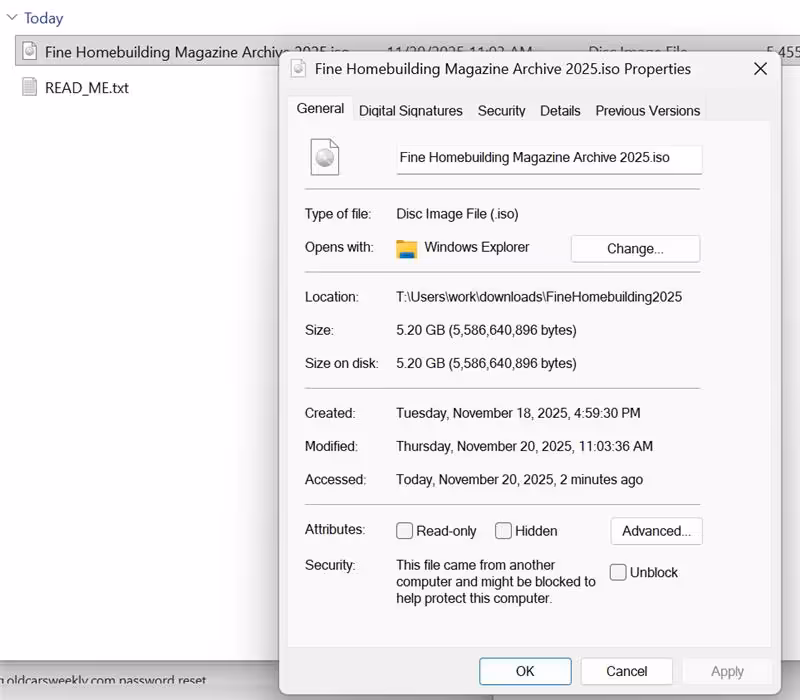The height and width of the screenshot is (700, 800).
Task: Open the Security tab
Action: pos(501,111)
